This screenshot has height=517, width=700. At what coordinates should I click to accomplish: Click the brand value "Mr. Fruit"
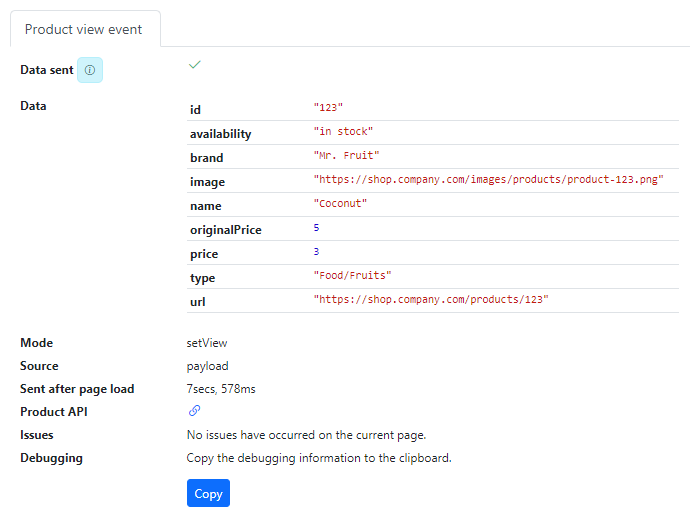(346, 155)
